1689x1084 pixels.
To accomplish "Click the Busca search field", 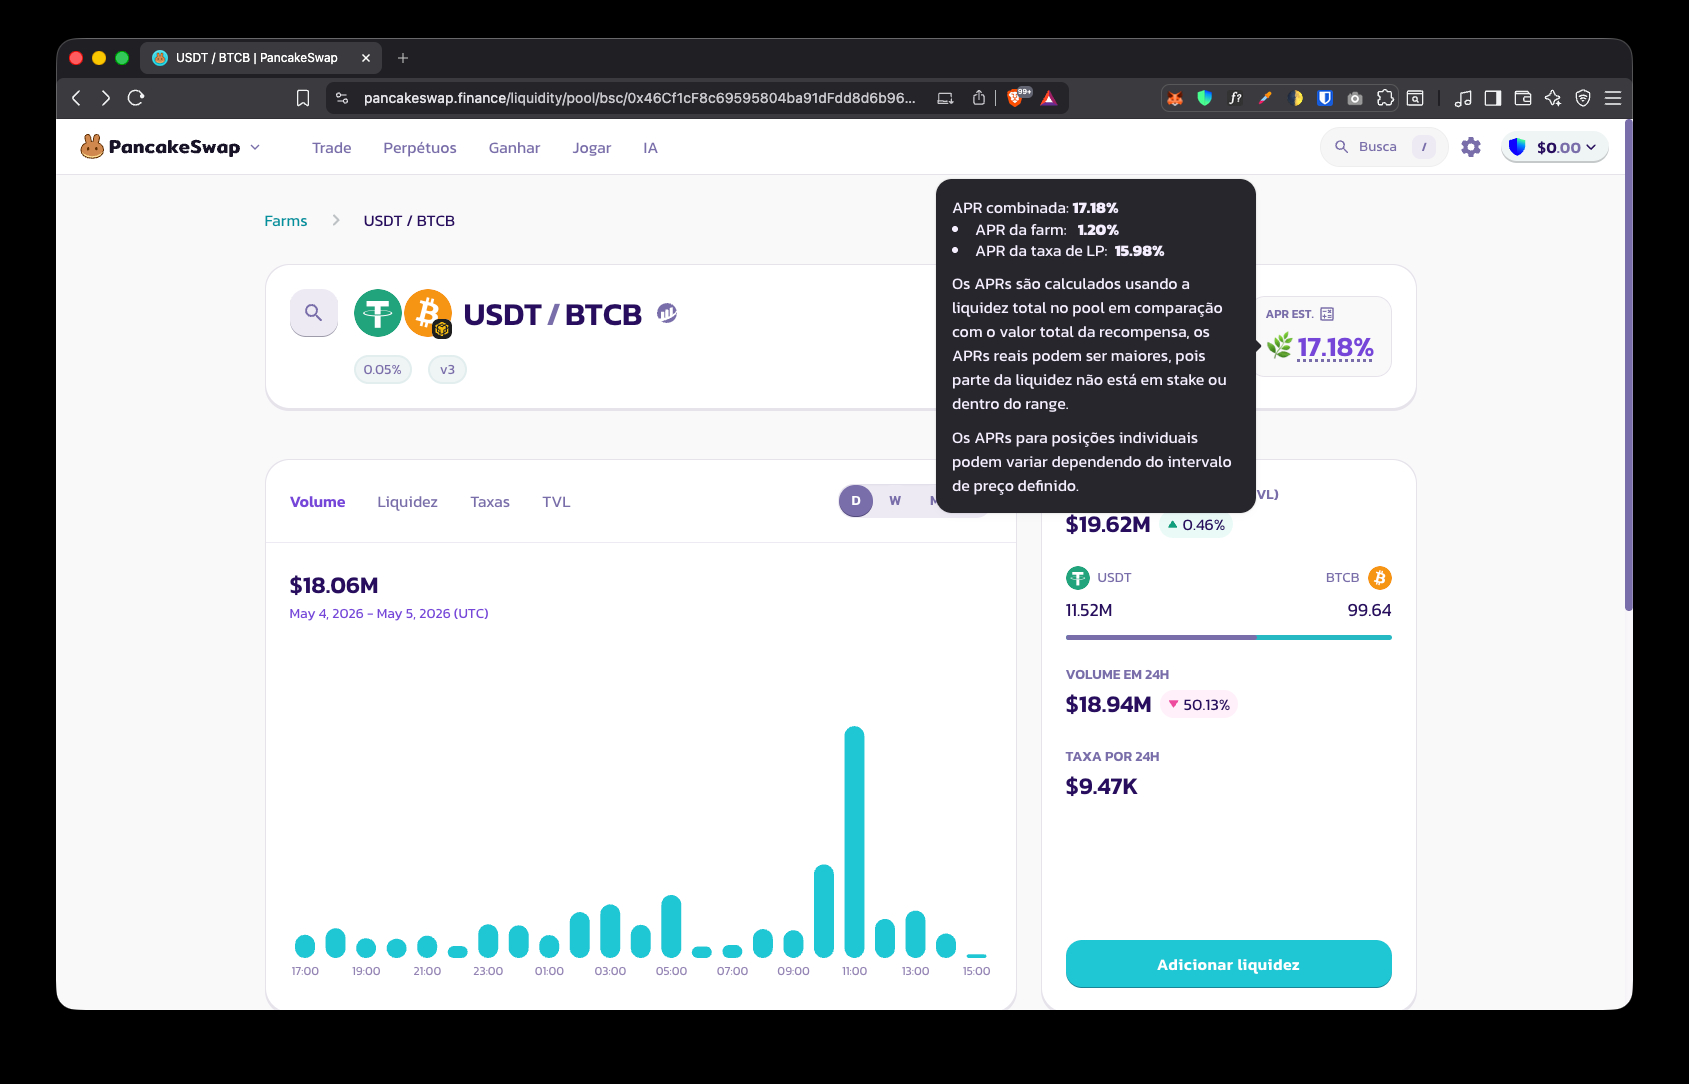I will 1384,147.
